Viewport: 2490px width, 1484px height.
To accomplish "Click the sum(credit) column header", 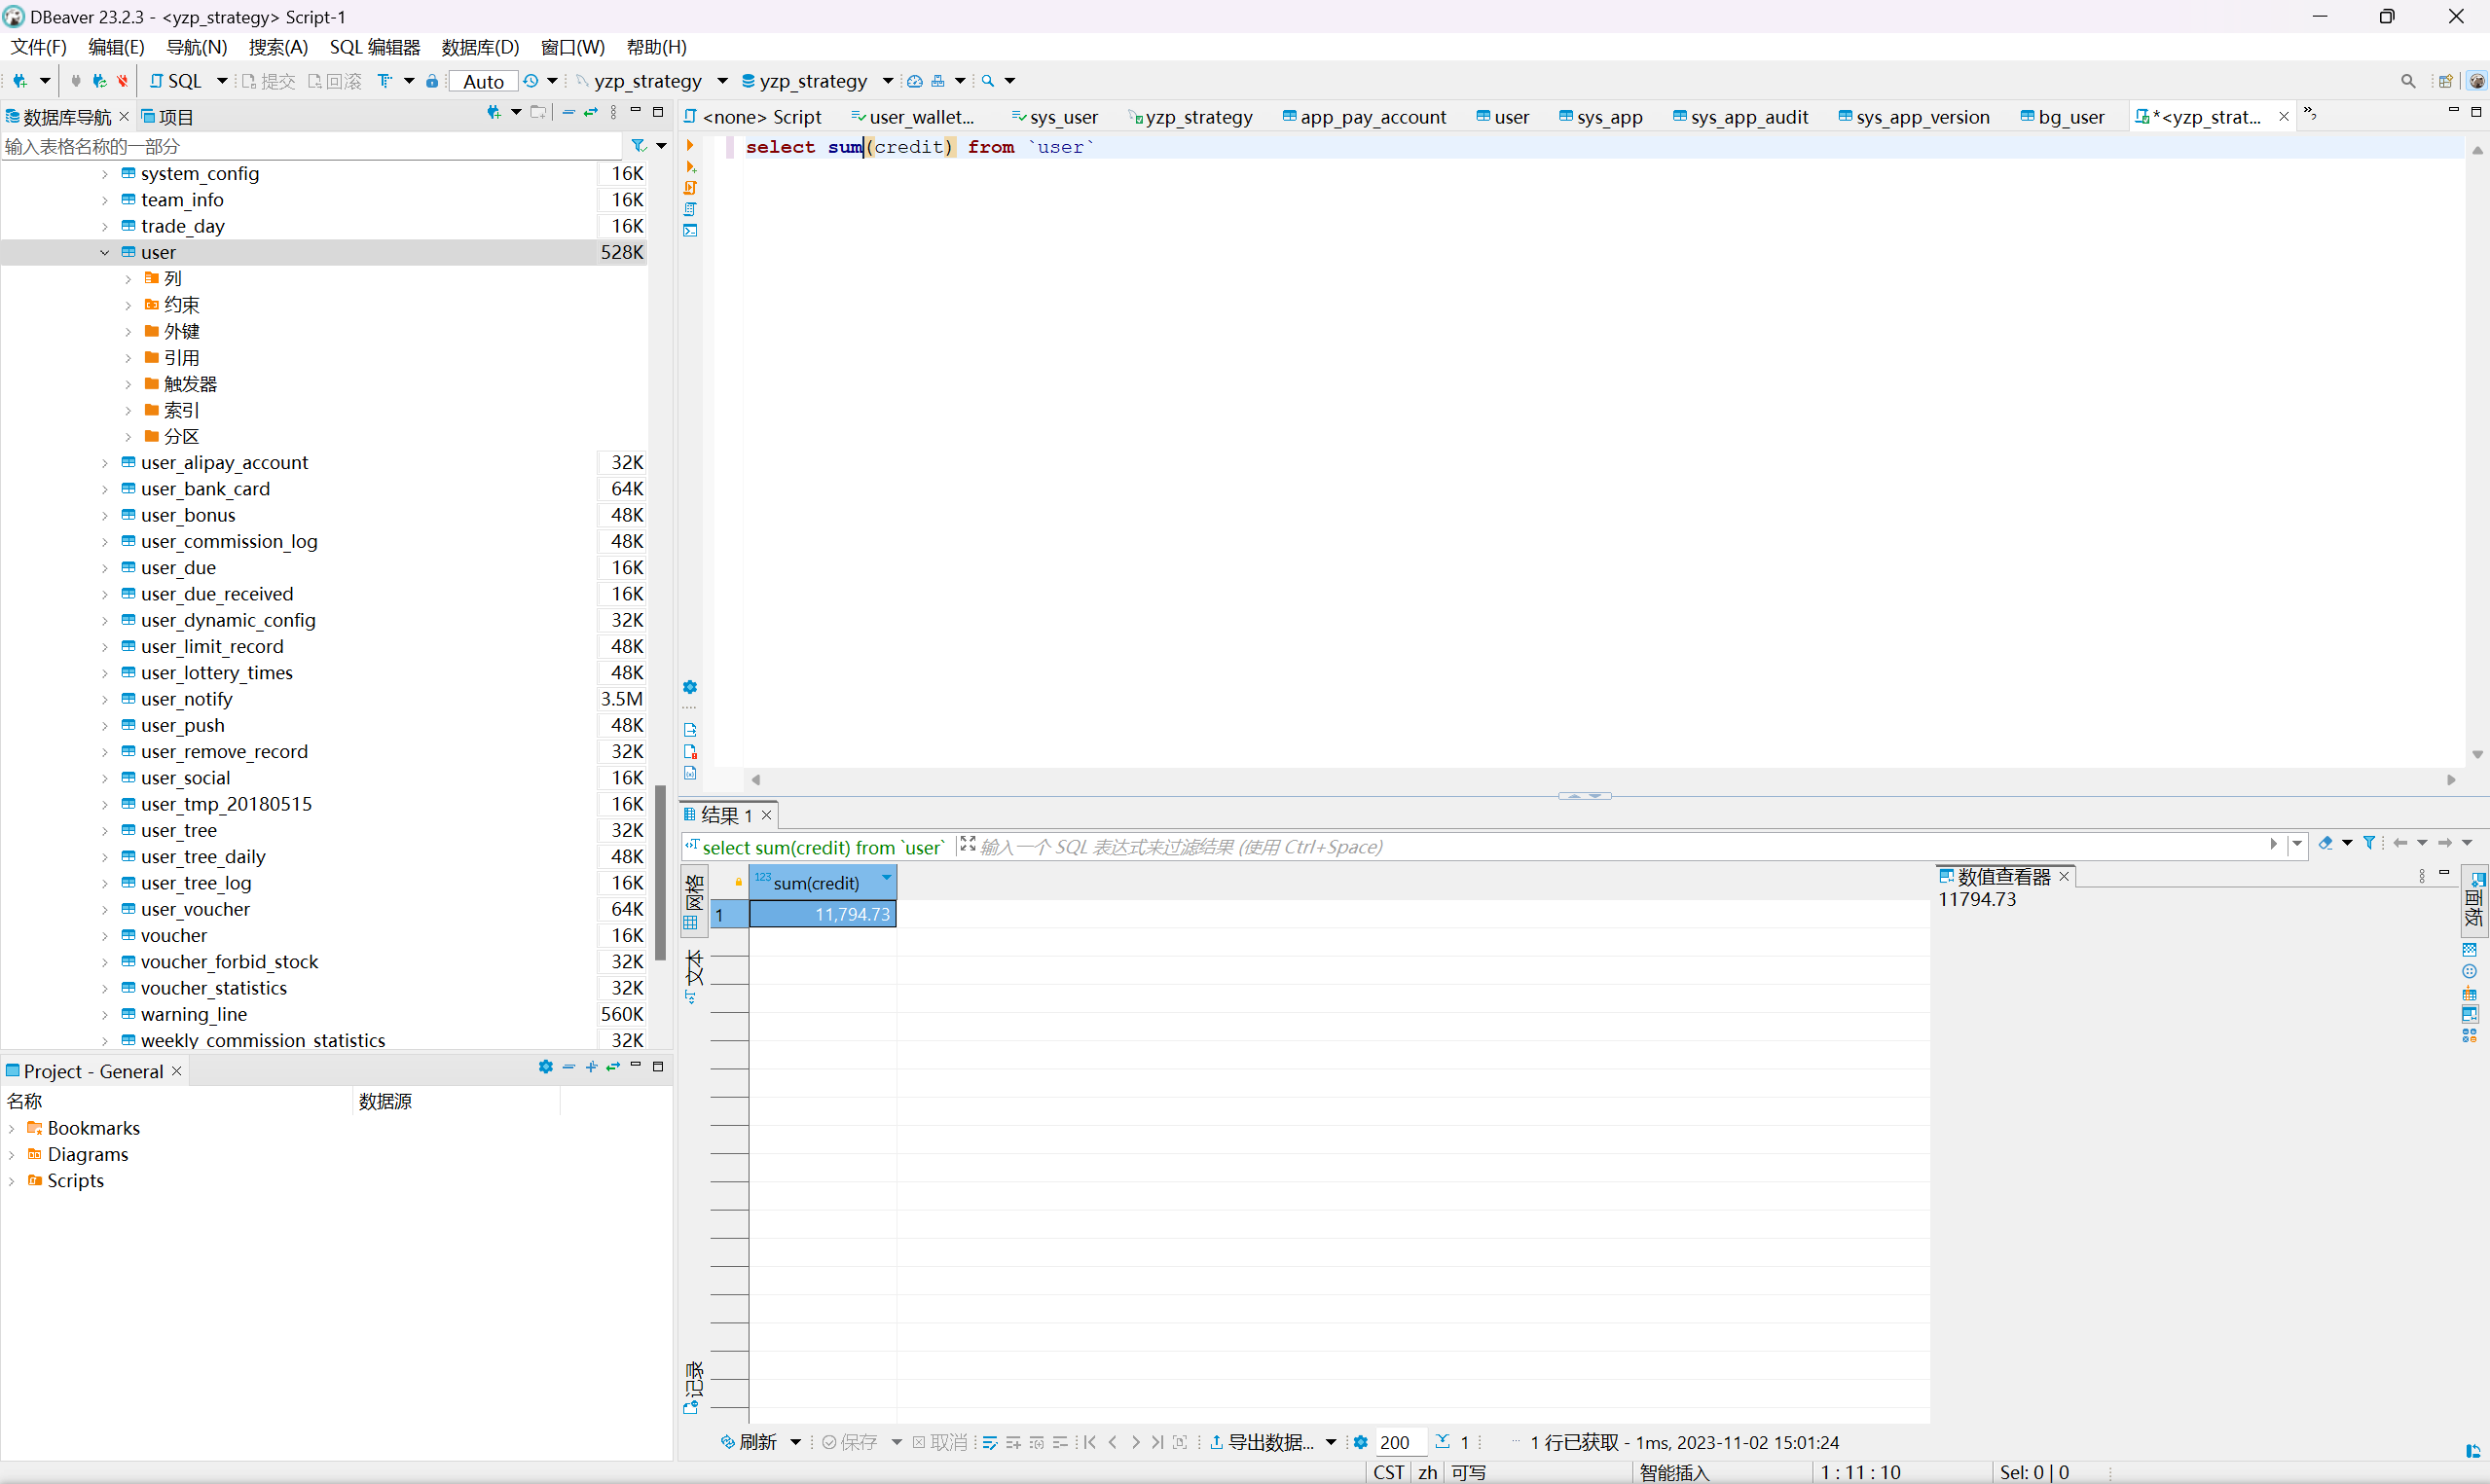I will point(822,883).
